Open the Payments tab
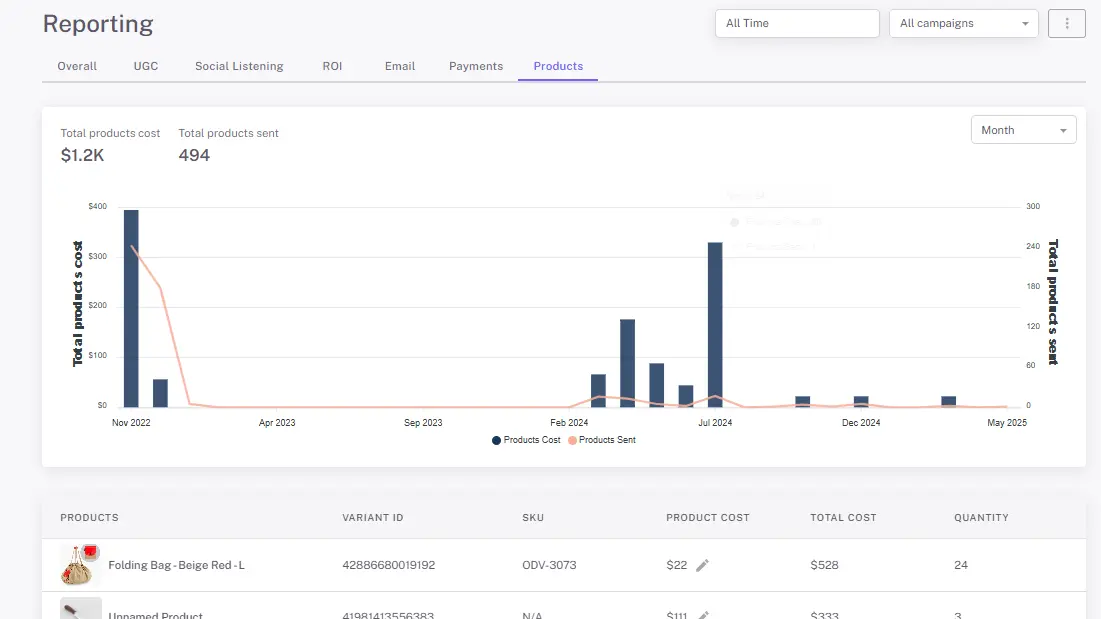The image size is (1101, 619). click(476, 66)
